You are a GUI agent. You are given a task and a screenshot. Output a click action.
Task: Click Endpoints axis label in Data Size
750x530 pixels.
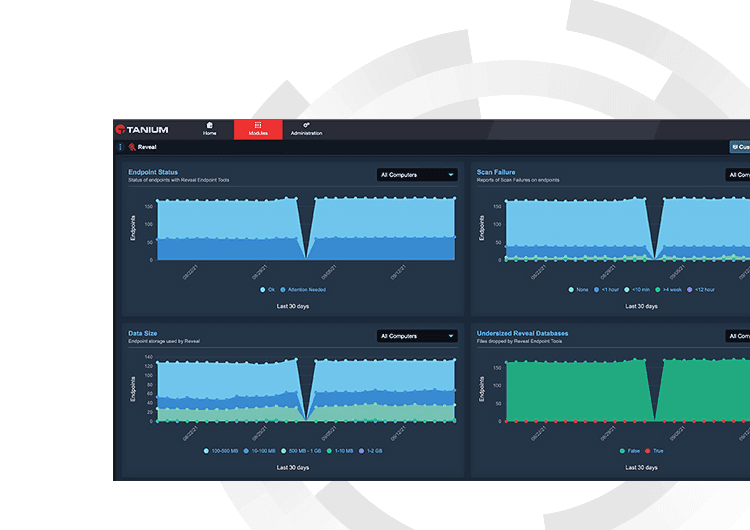point(133,389)
